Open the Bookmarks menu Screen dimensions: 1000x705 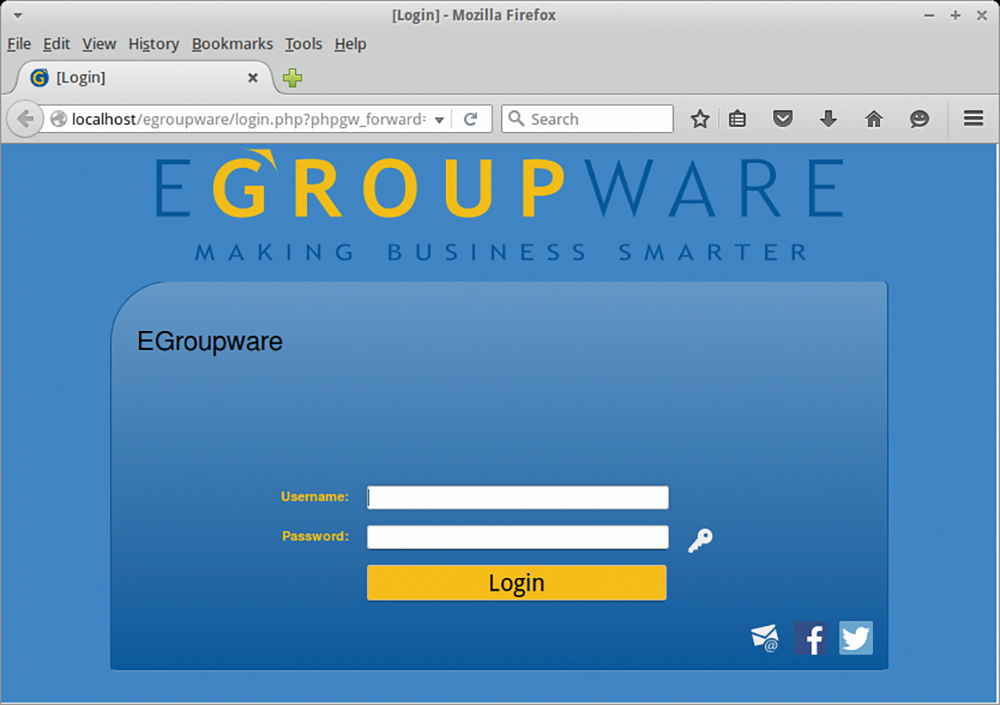[232, 44]
